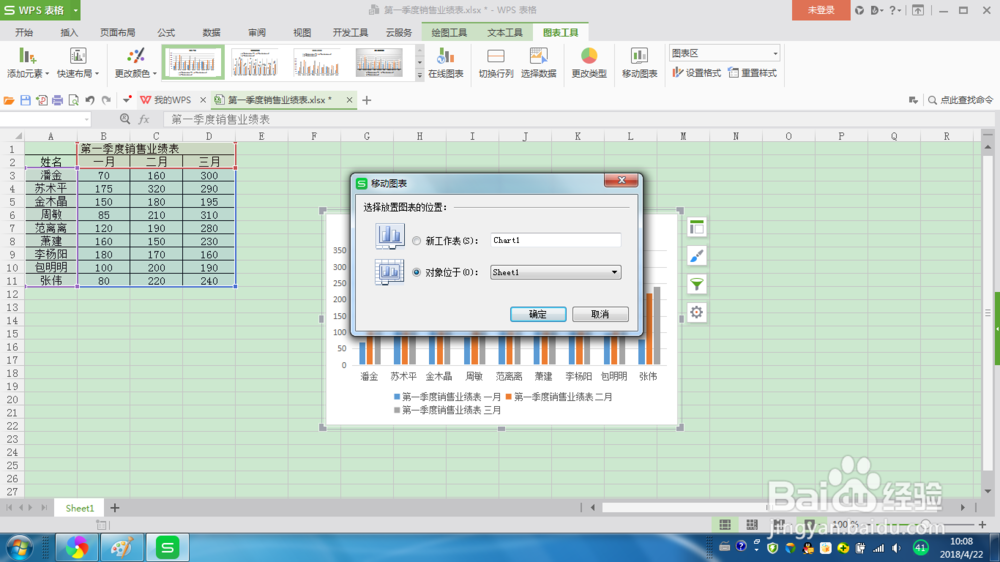Switch to 绘图工具 (Drawing Tools) tab

point(449,33)
